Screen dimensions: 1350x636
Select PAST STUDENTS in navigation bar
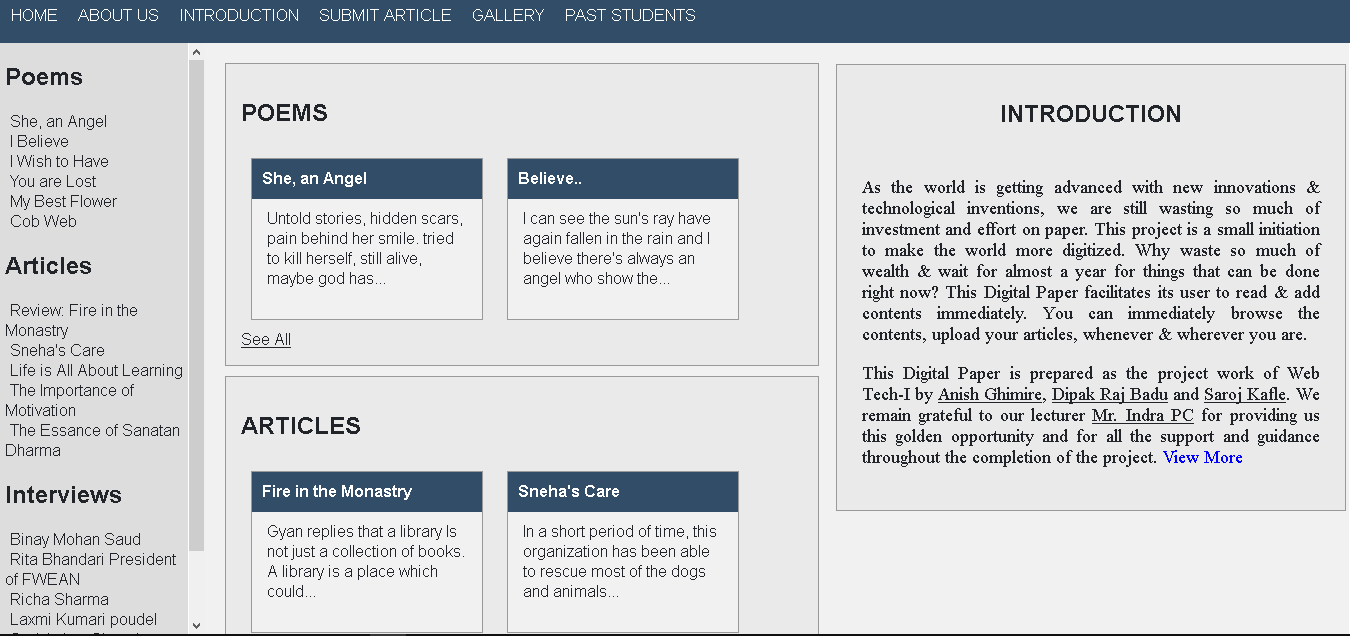pos(630,15)
